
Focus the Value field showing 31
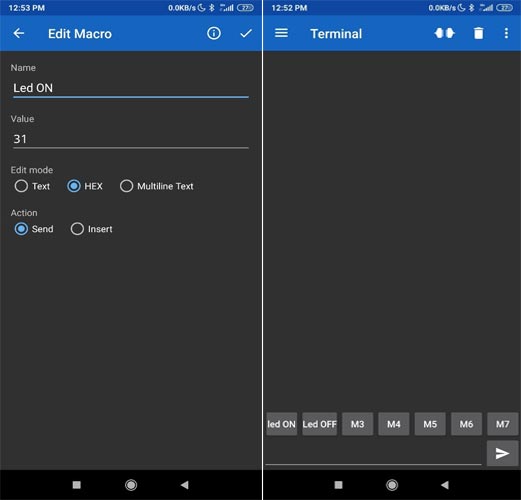(x=131, y=139)
